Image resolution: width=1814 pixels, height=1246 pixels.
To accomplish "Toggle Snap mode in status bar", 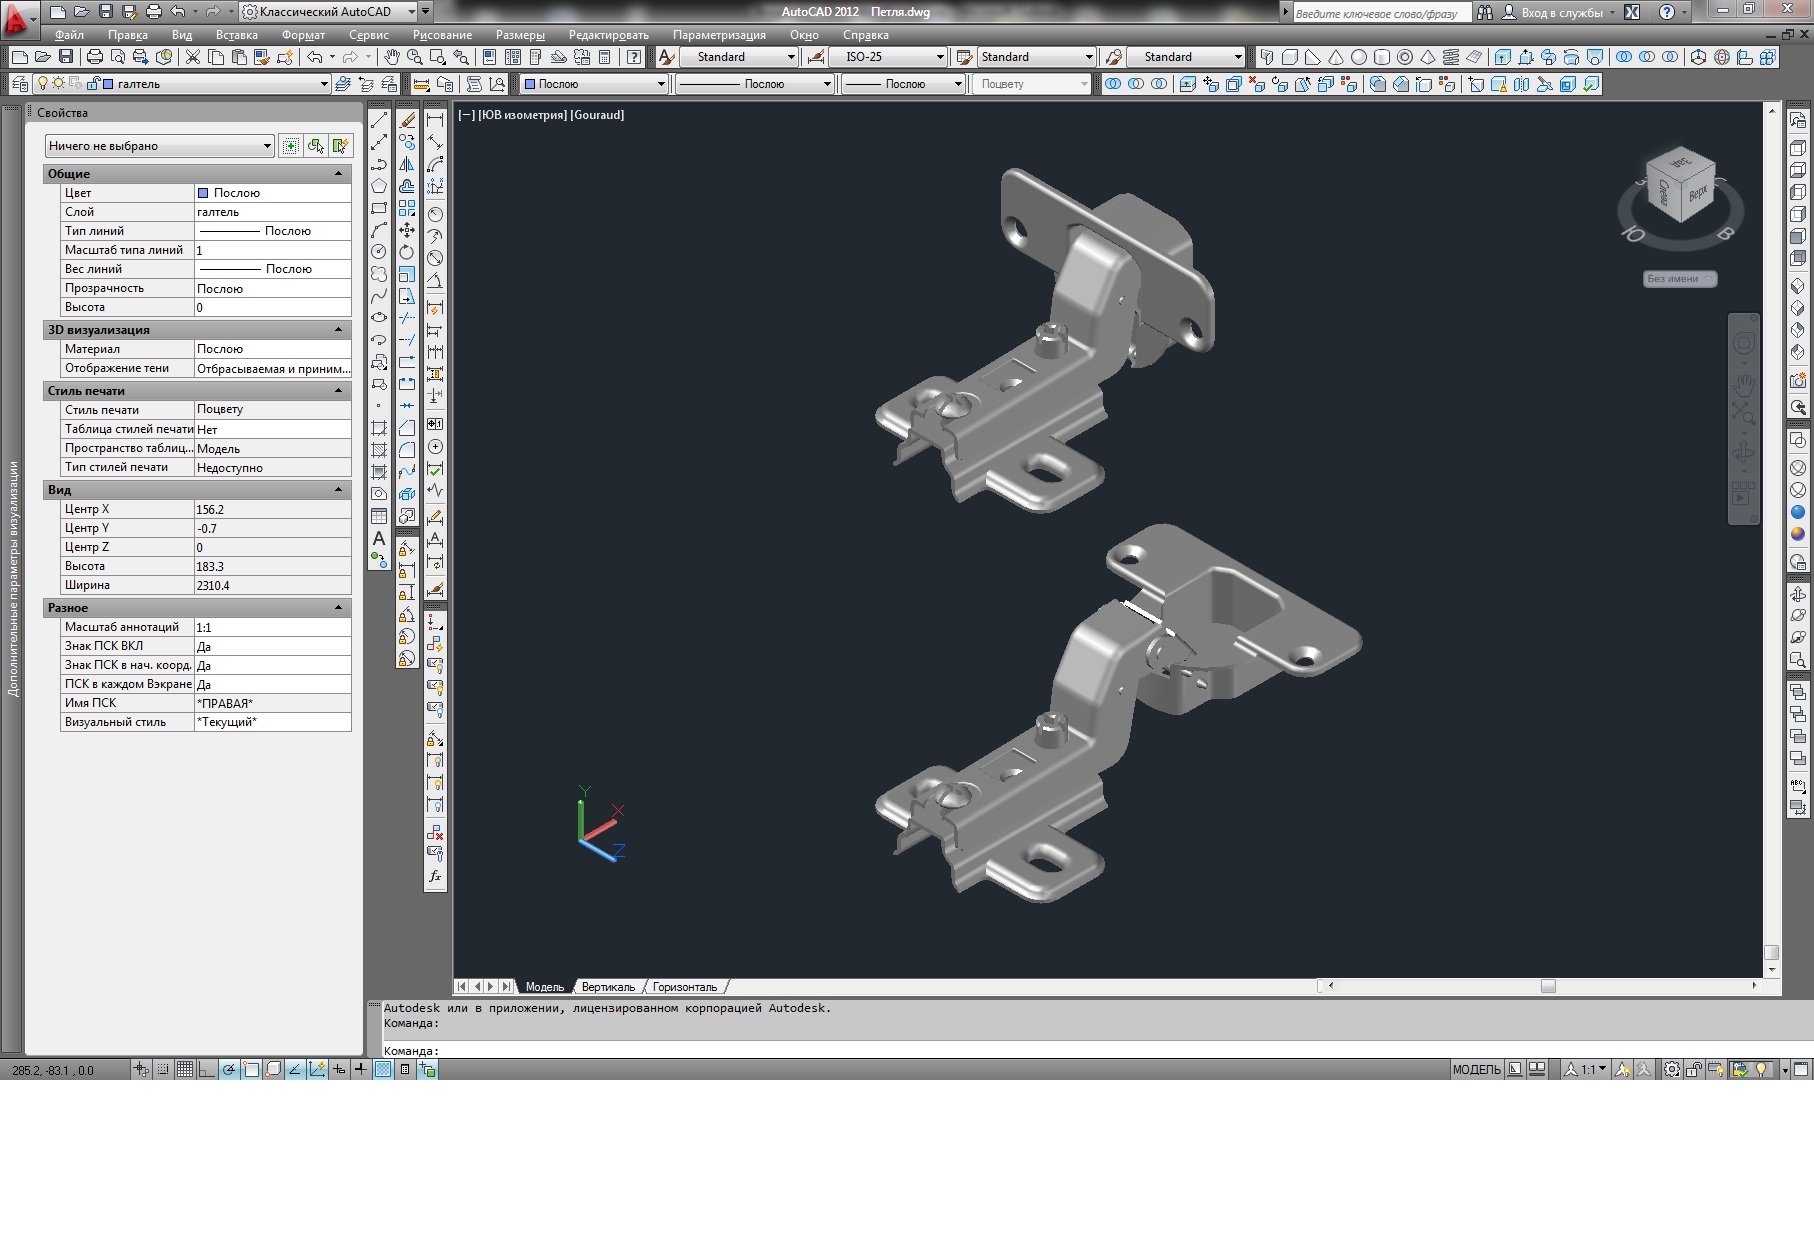I will pos(163,1069).
